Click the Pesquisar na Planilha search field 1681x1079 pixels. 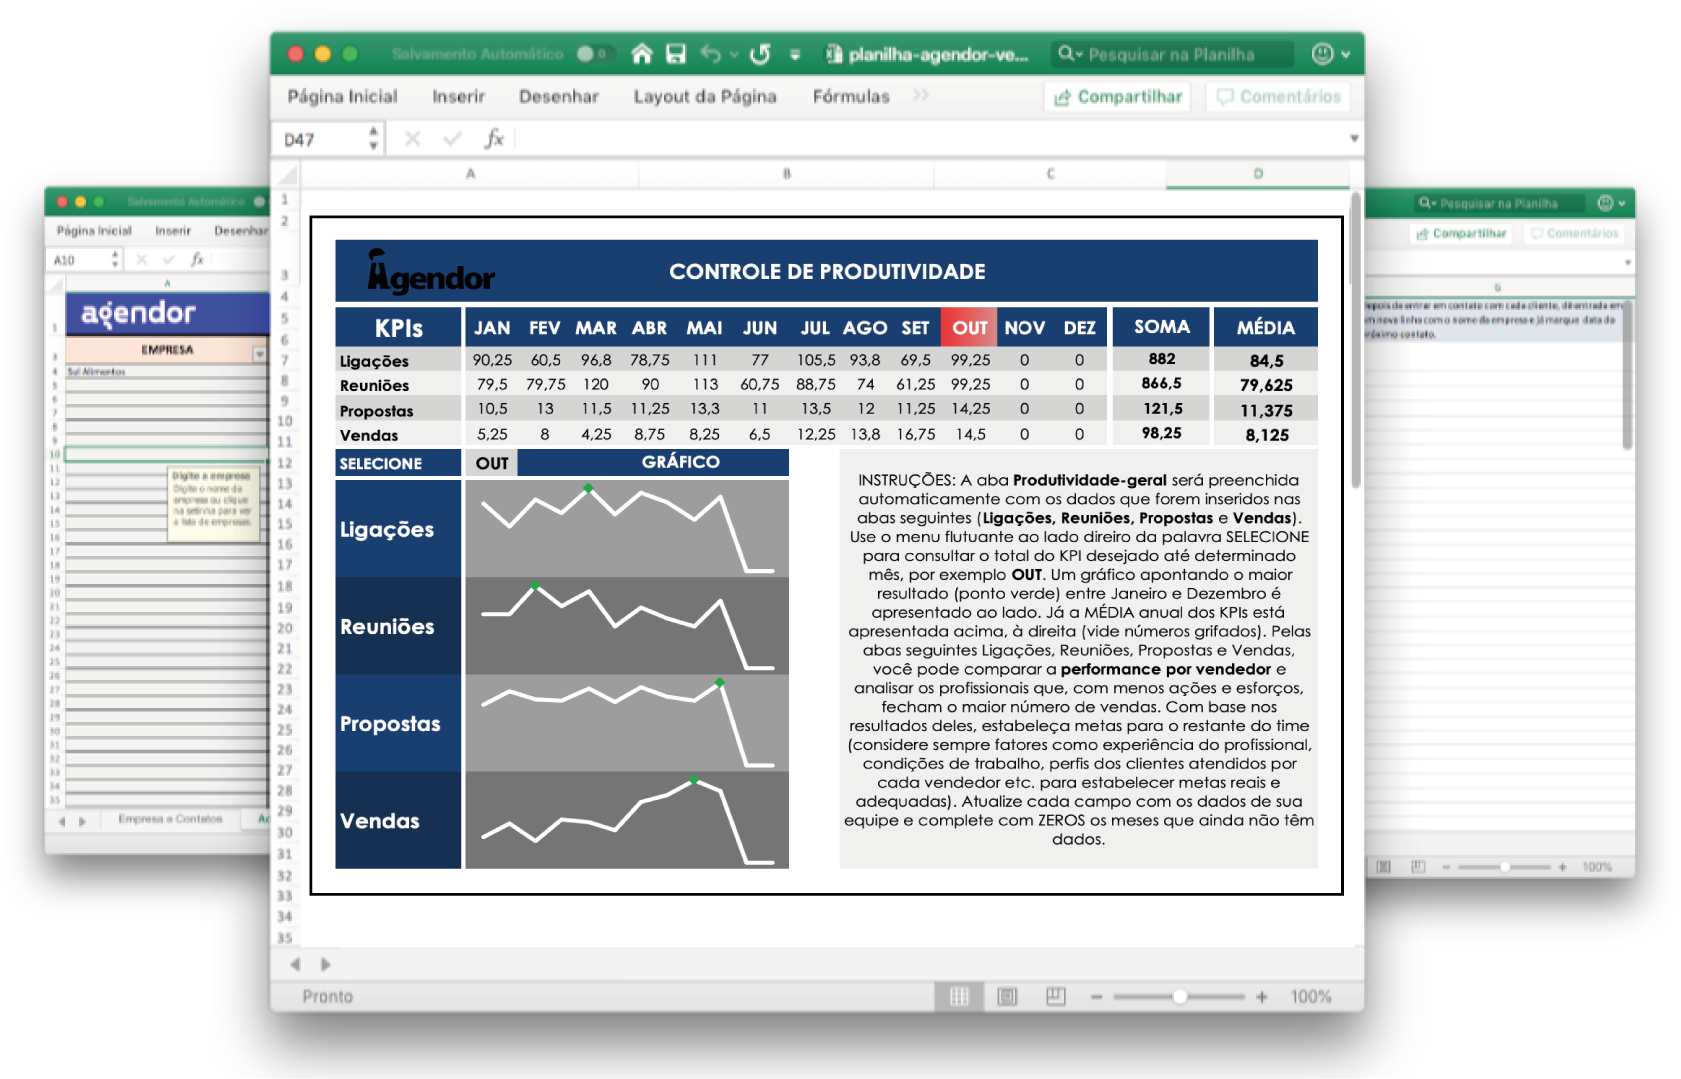[1172, 54]
